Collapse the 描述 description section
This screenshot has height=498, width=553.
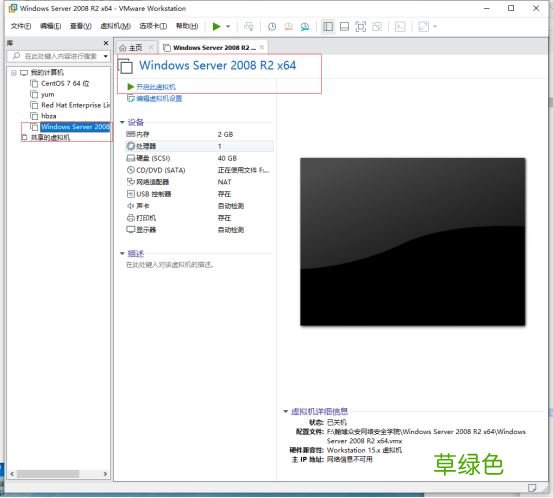[x=122, y=254]
